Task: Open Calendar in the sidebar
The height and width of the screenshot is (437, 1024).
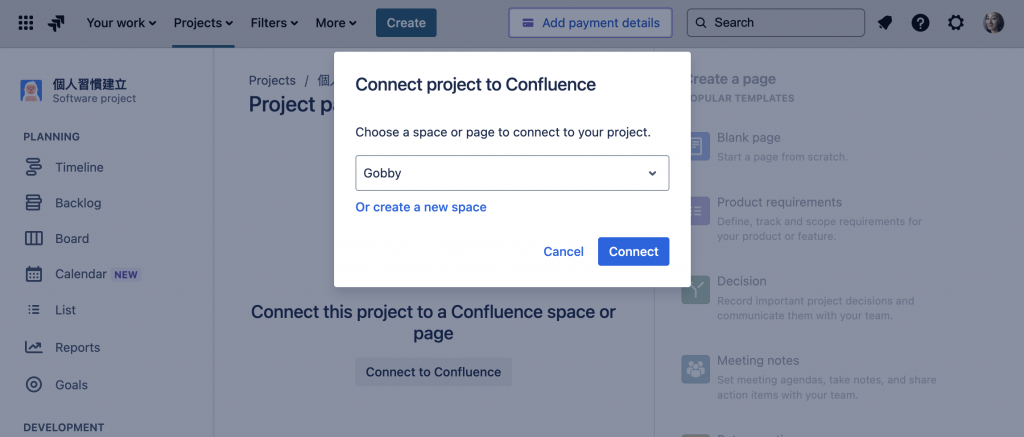Action: (80, 274)
